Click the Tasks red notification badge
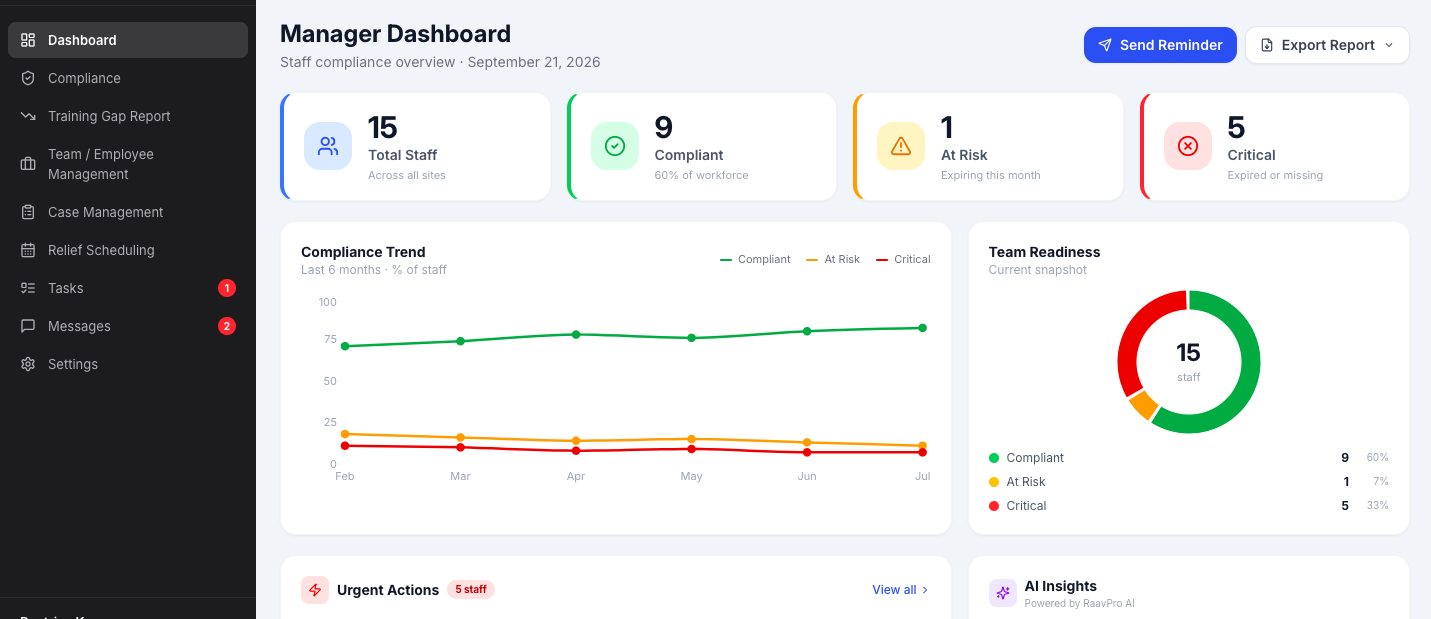Viewport: 1431px width, 619px height. (x=227, y=288)
